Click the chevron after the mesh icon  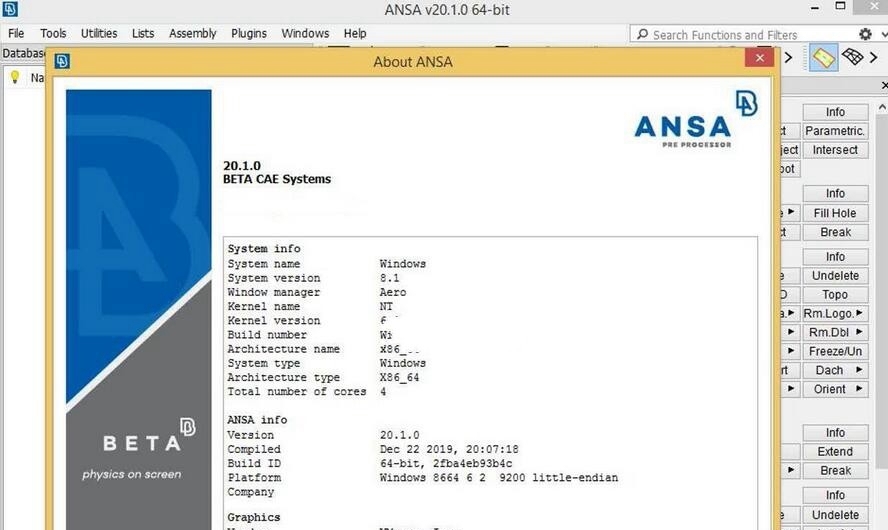(x=874, y=57)
